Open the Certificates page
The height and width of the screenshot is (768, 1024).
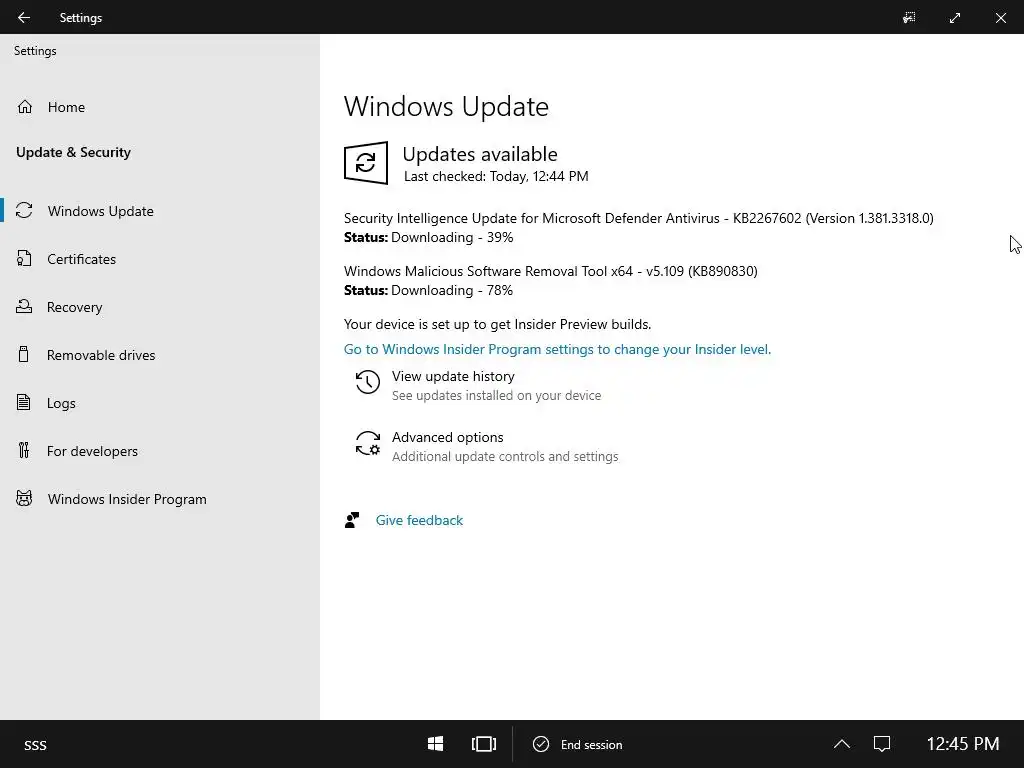click(x=81, y=259)
